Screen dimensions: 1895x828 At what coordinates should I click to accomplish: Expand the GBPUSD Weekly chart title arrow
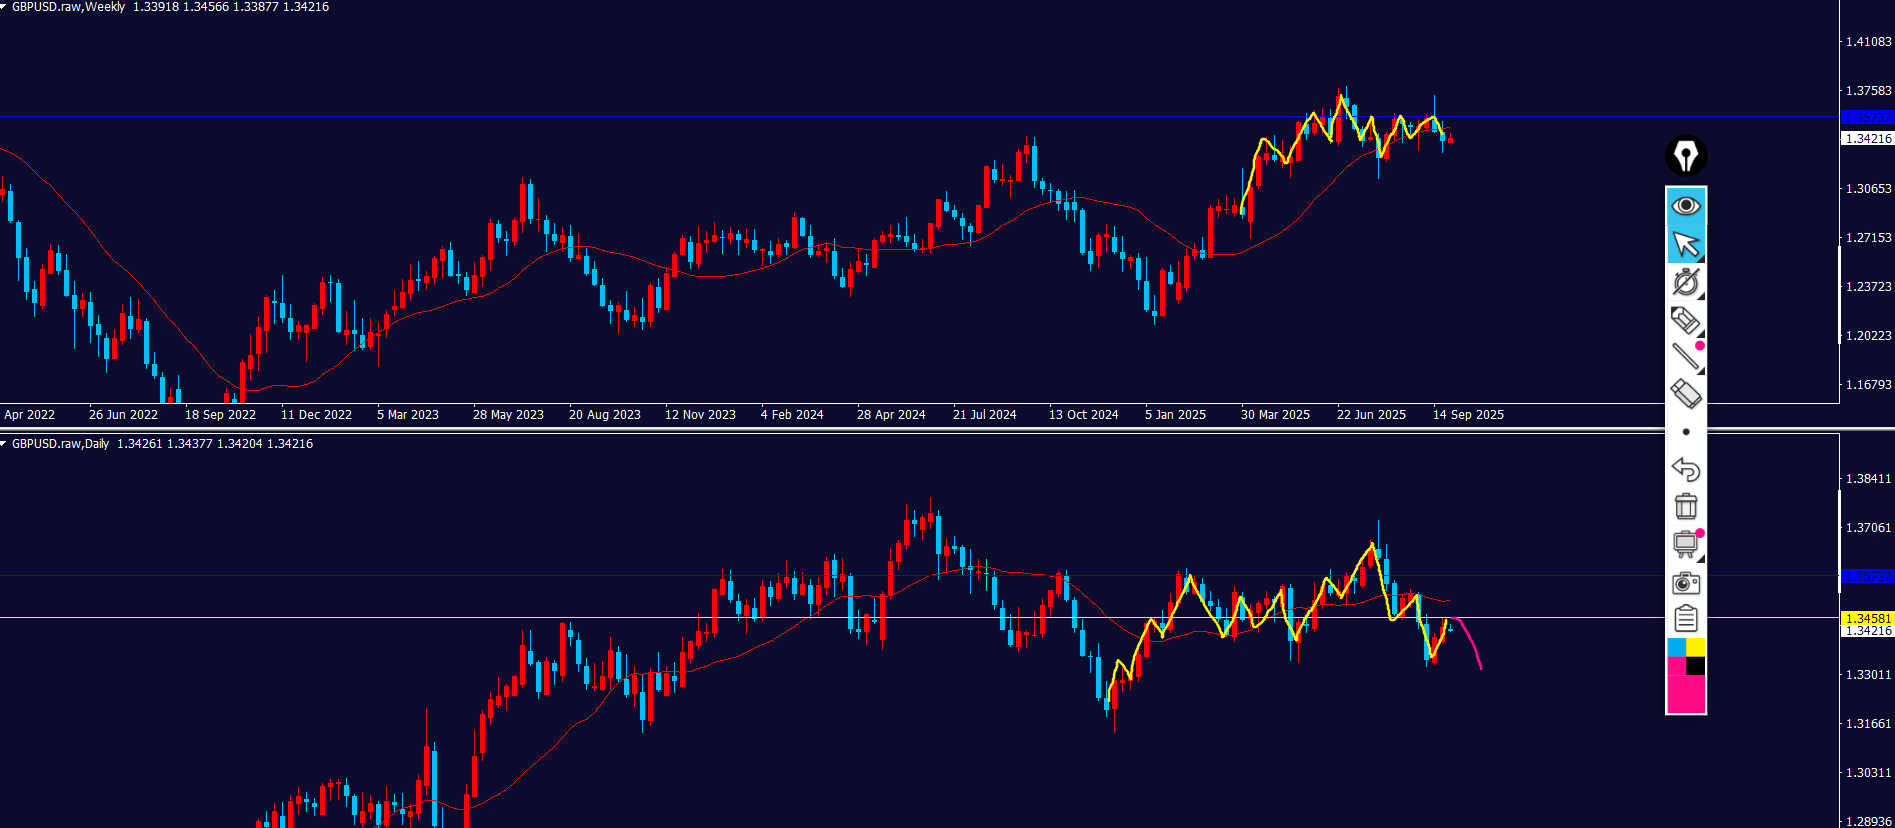coord(4,7)
